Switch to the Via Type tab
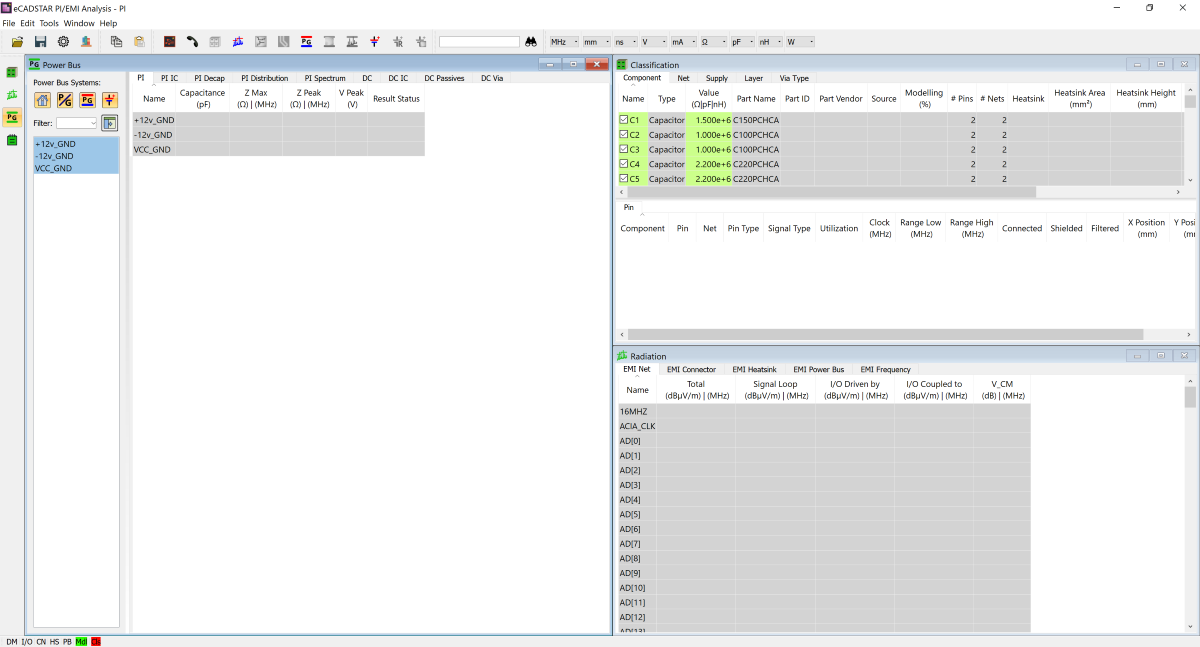The width and height of the screenshot is (1200, 647). pos(794,78)
